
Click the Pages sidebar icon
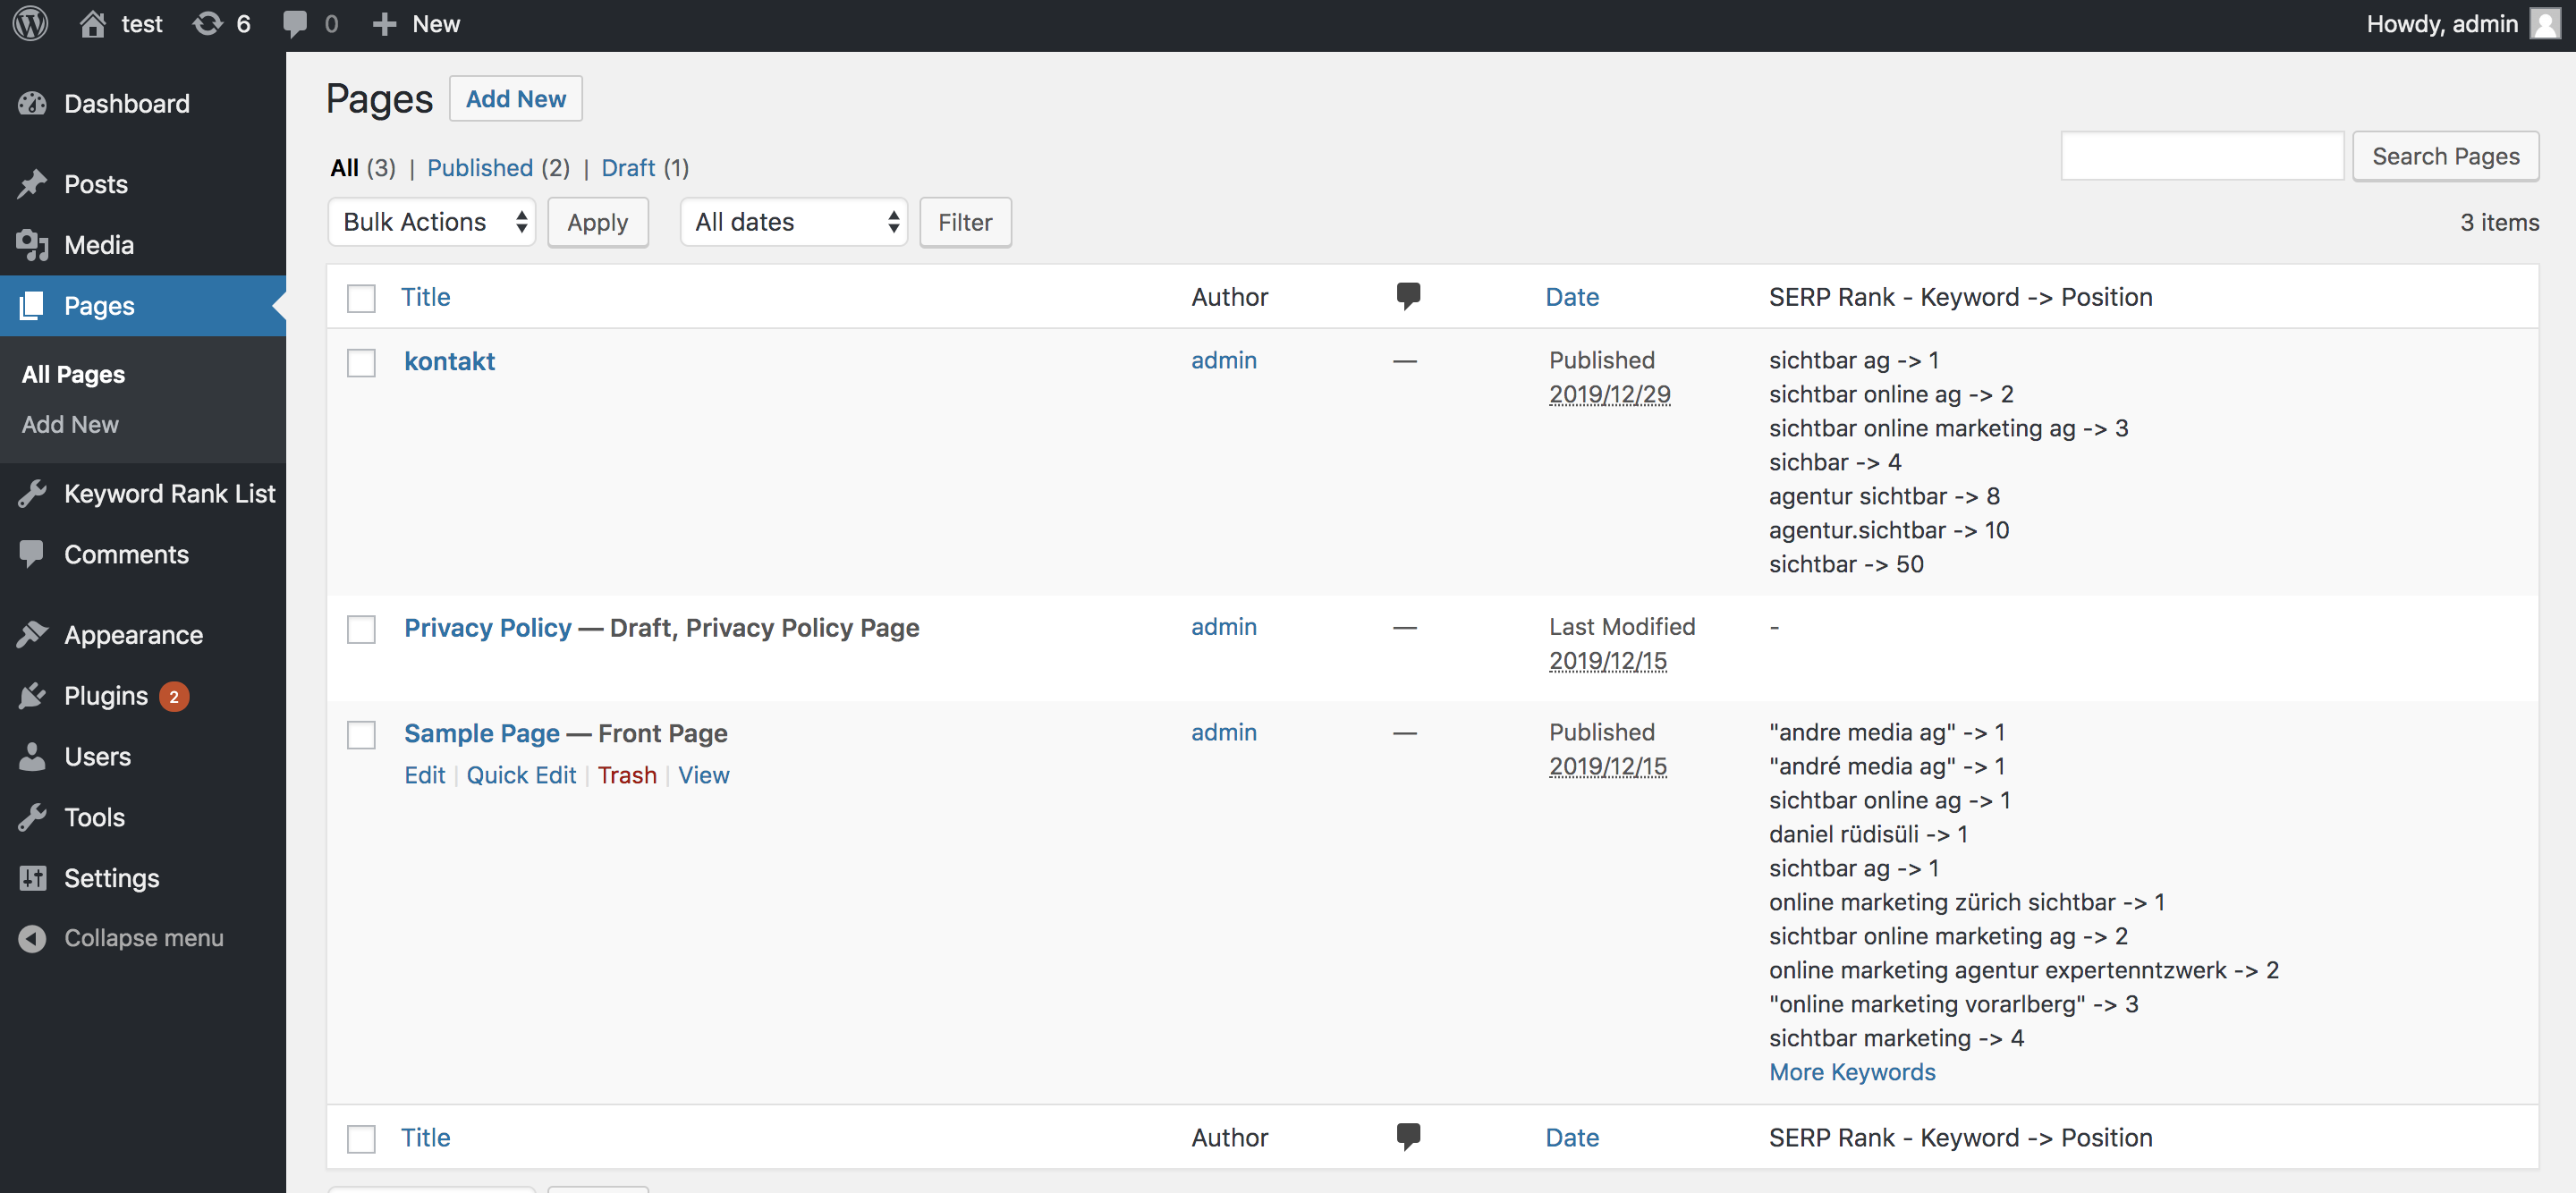(x=32, y=306)
